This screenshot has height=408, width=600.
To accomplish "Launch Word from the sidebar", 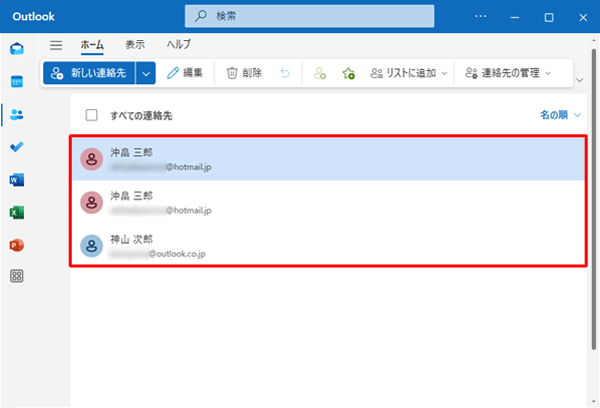I will click(x=17, y=180).
